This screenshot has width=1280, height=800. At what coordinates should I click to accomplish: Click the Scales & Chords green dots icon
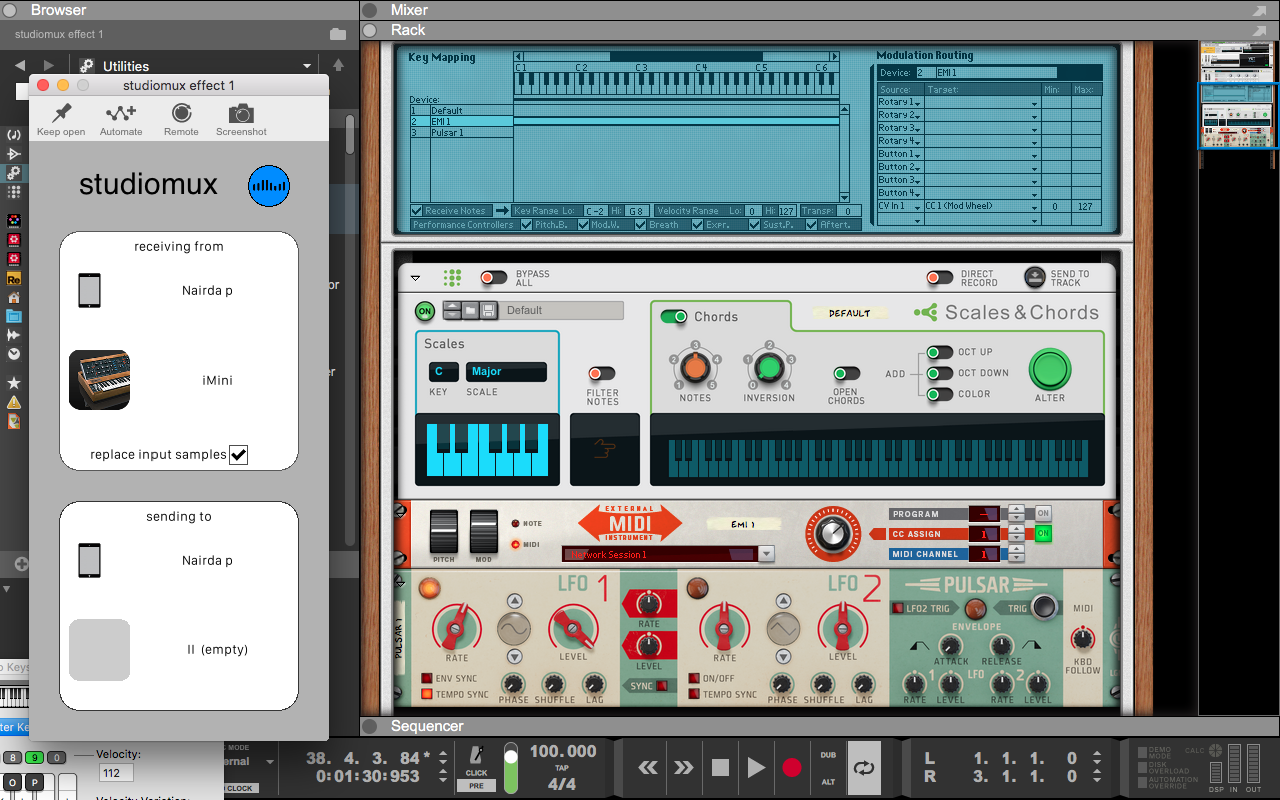coord(452,278)
